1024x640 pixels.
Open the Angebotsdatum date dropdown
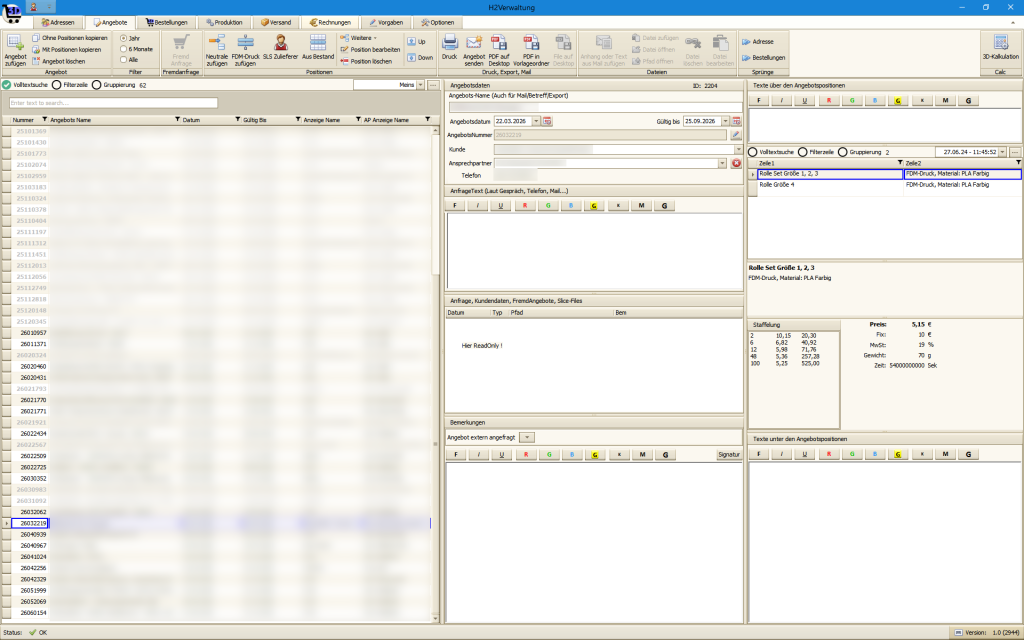pos(536,121)
